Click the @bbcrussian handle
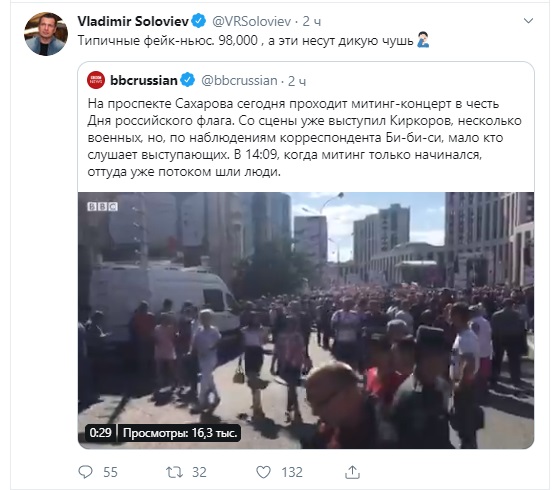 239,81
